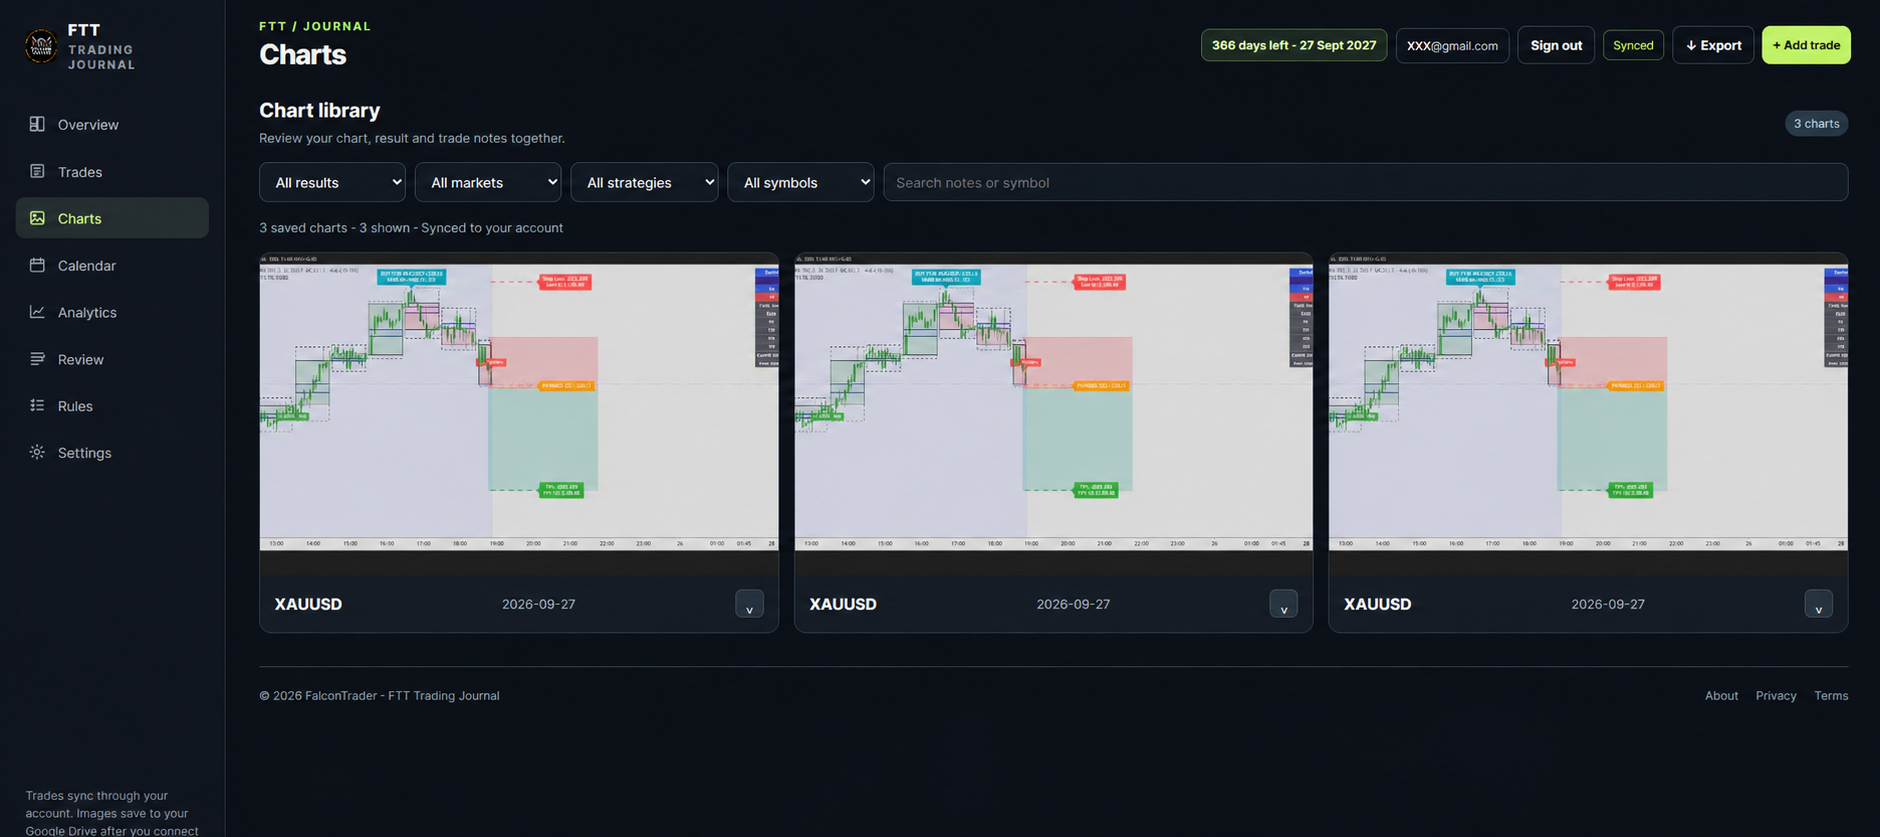Image resolution: width=1880 pixels, height=837 pixels.
Task: Click the Export button
Action: click(1713, 45)
